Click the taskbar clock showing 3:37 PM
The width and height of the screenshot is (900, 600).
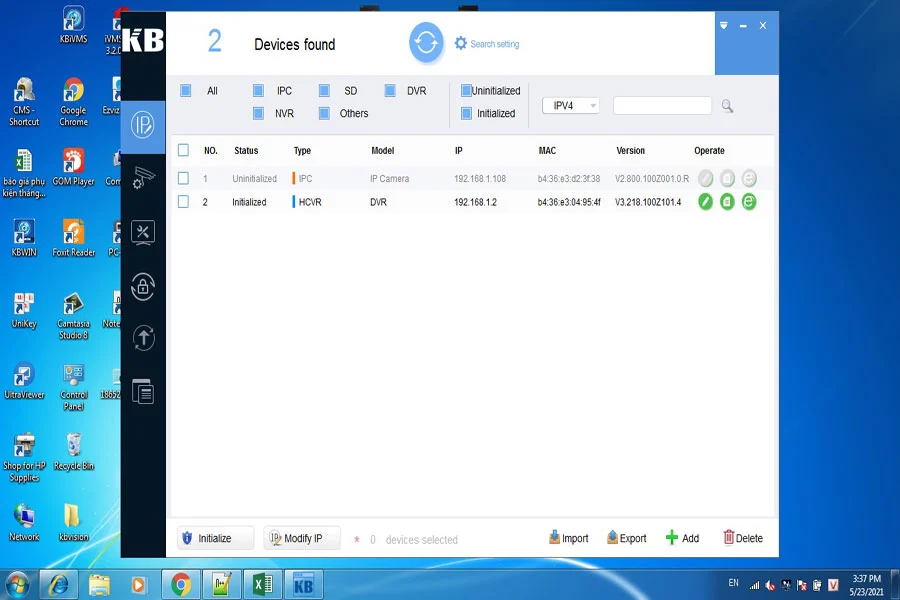pyautogui.click(x=867, y=585)
